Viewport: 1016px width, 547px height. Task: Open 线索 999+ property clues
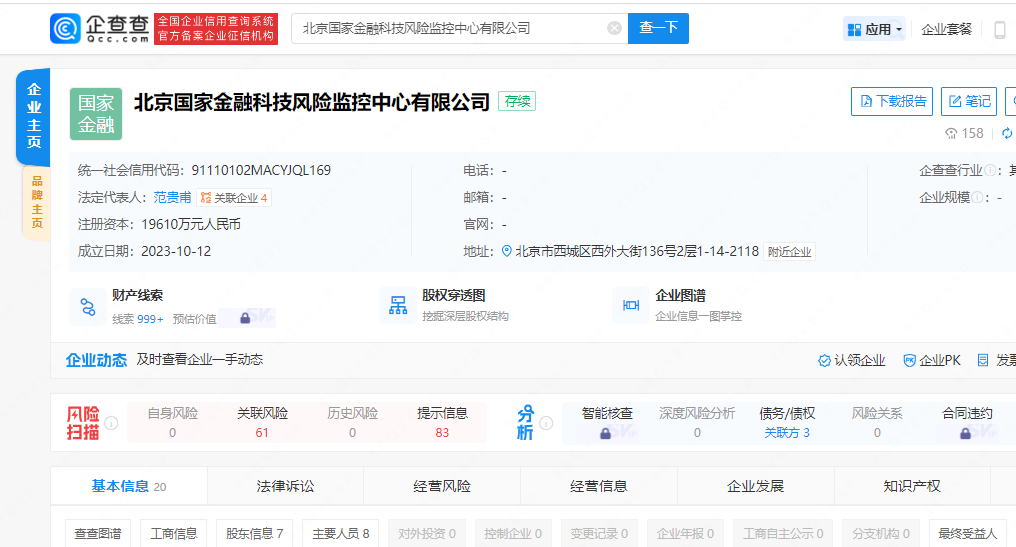point(138,319)
